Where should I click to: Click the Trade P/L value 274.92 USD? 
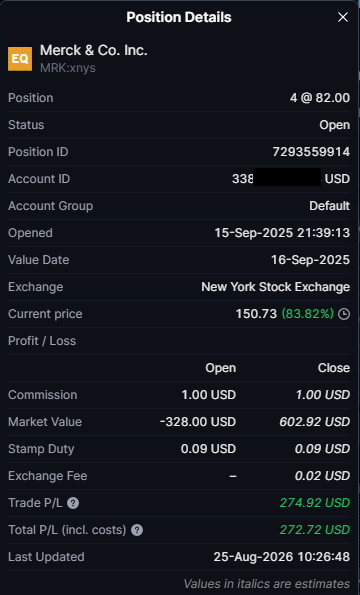click(315, 503)
